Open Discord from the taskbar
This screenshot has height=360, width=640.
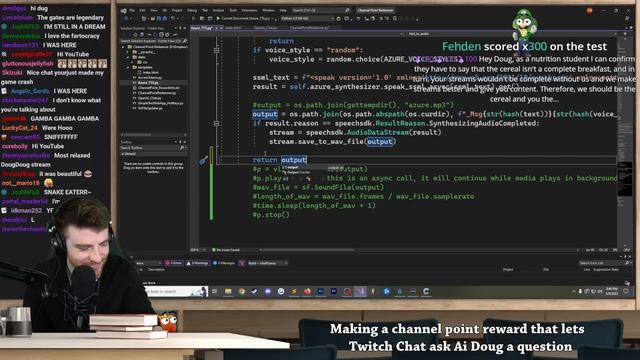pos(268,291)
